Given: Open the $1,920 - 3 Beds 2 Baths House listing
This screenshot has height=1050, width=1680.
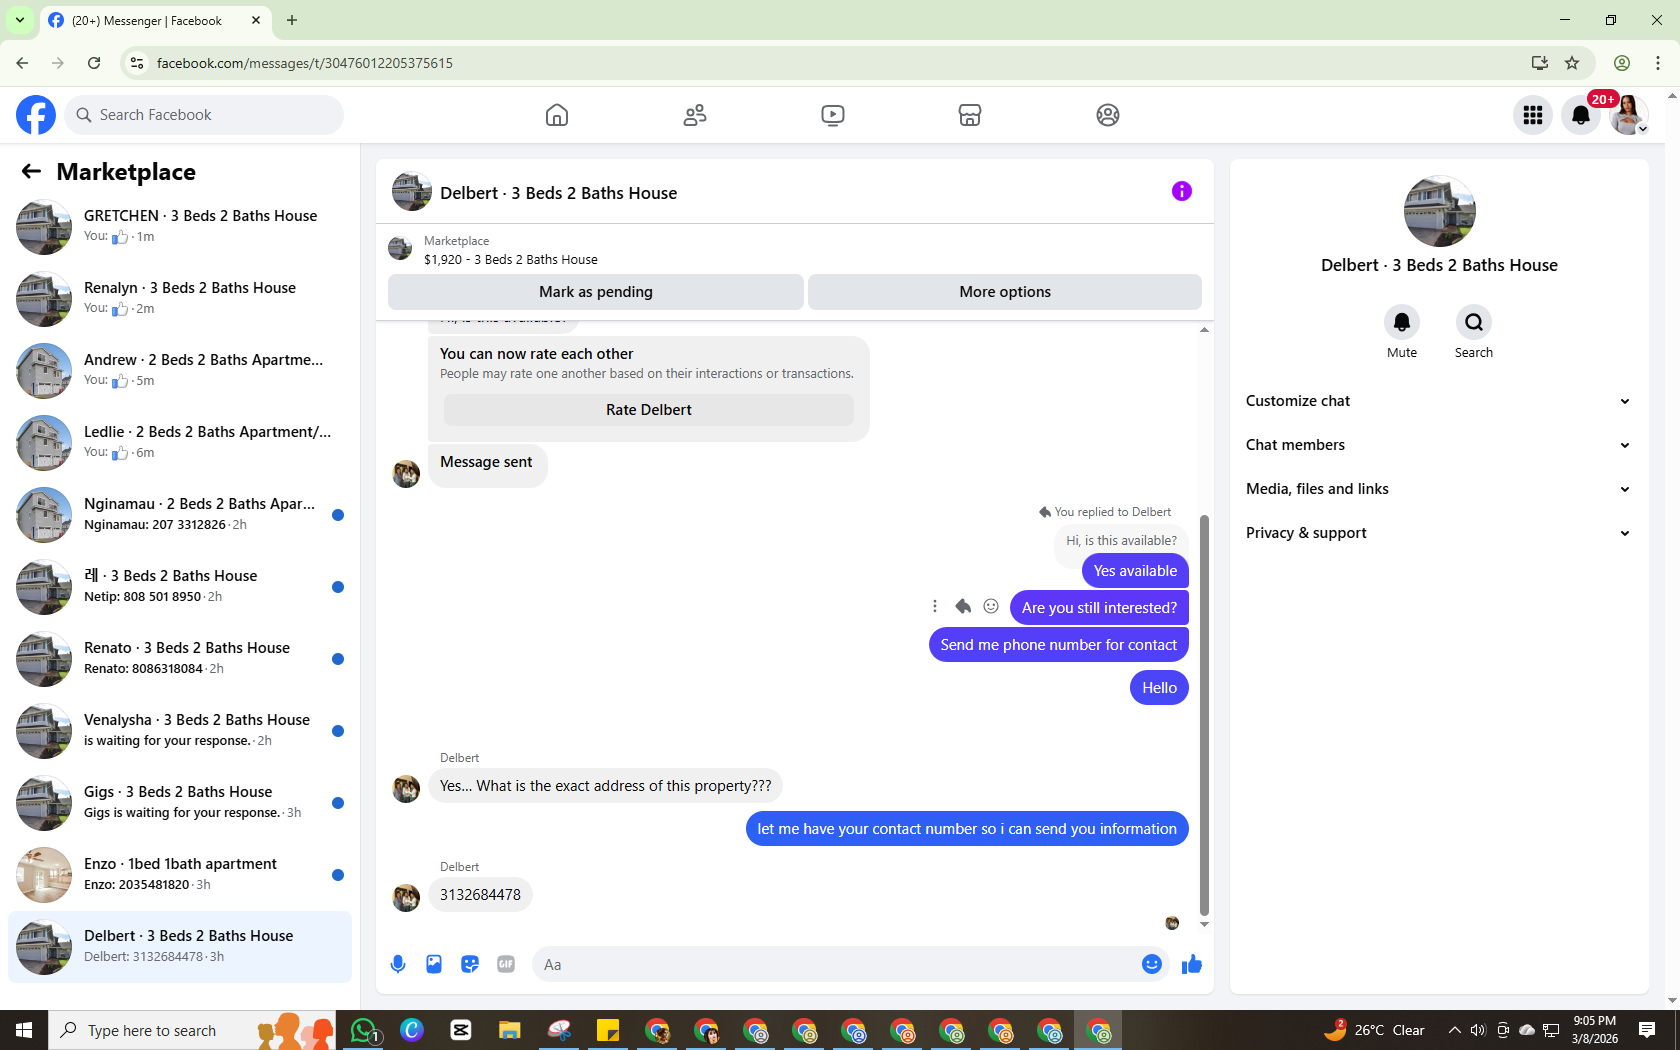Looking at the screenshot, I should pos(510,259).
